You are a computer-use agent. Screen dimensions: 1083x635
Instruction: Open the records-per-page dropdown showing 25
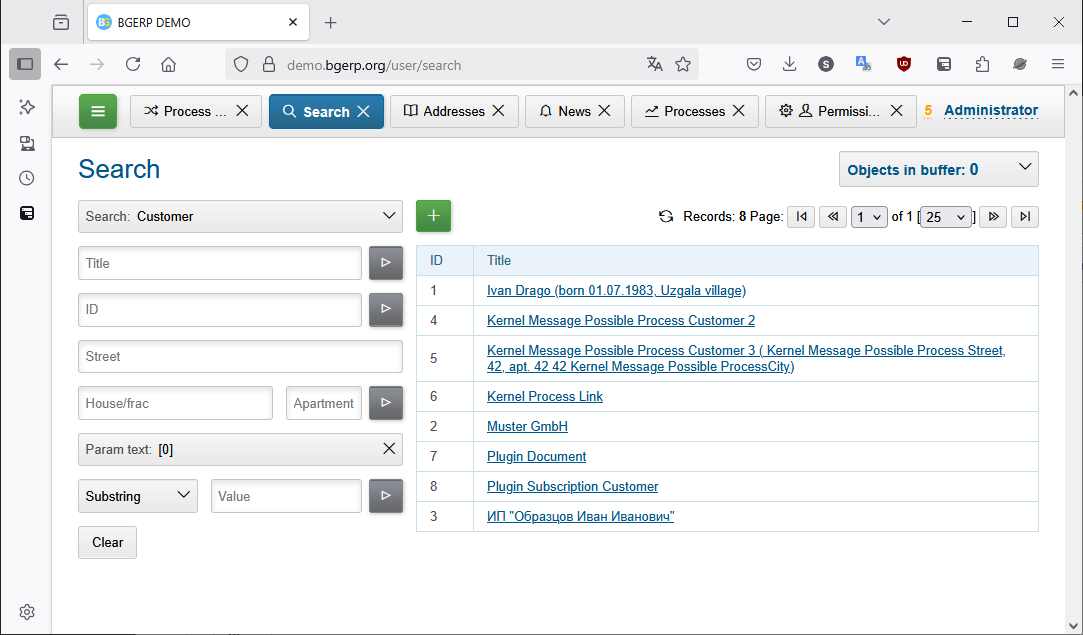[944, 216]
